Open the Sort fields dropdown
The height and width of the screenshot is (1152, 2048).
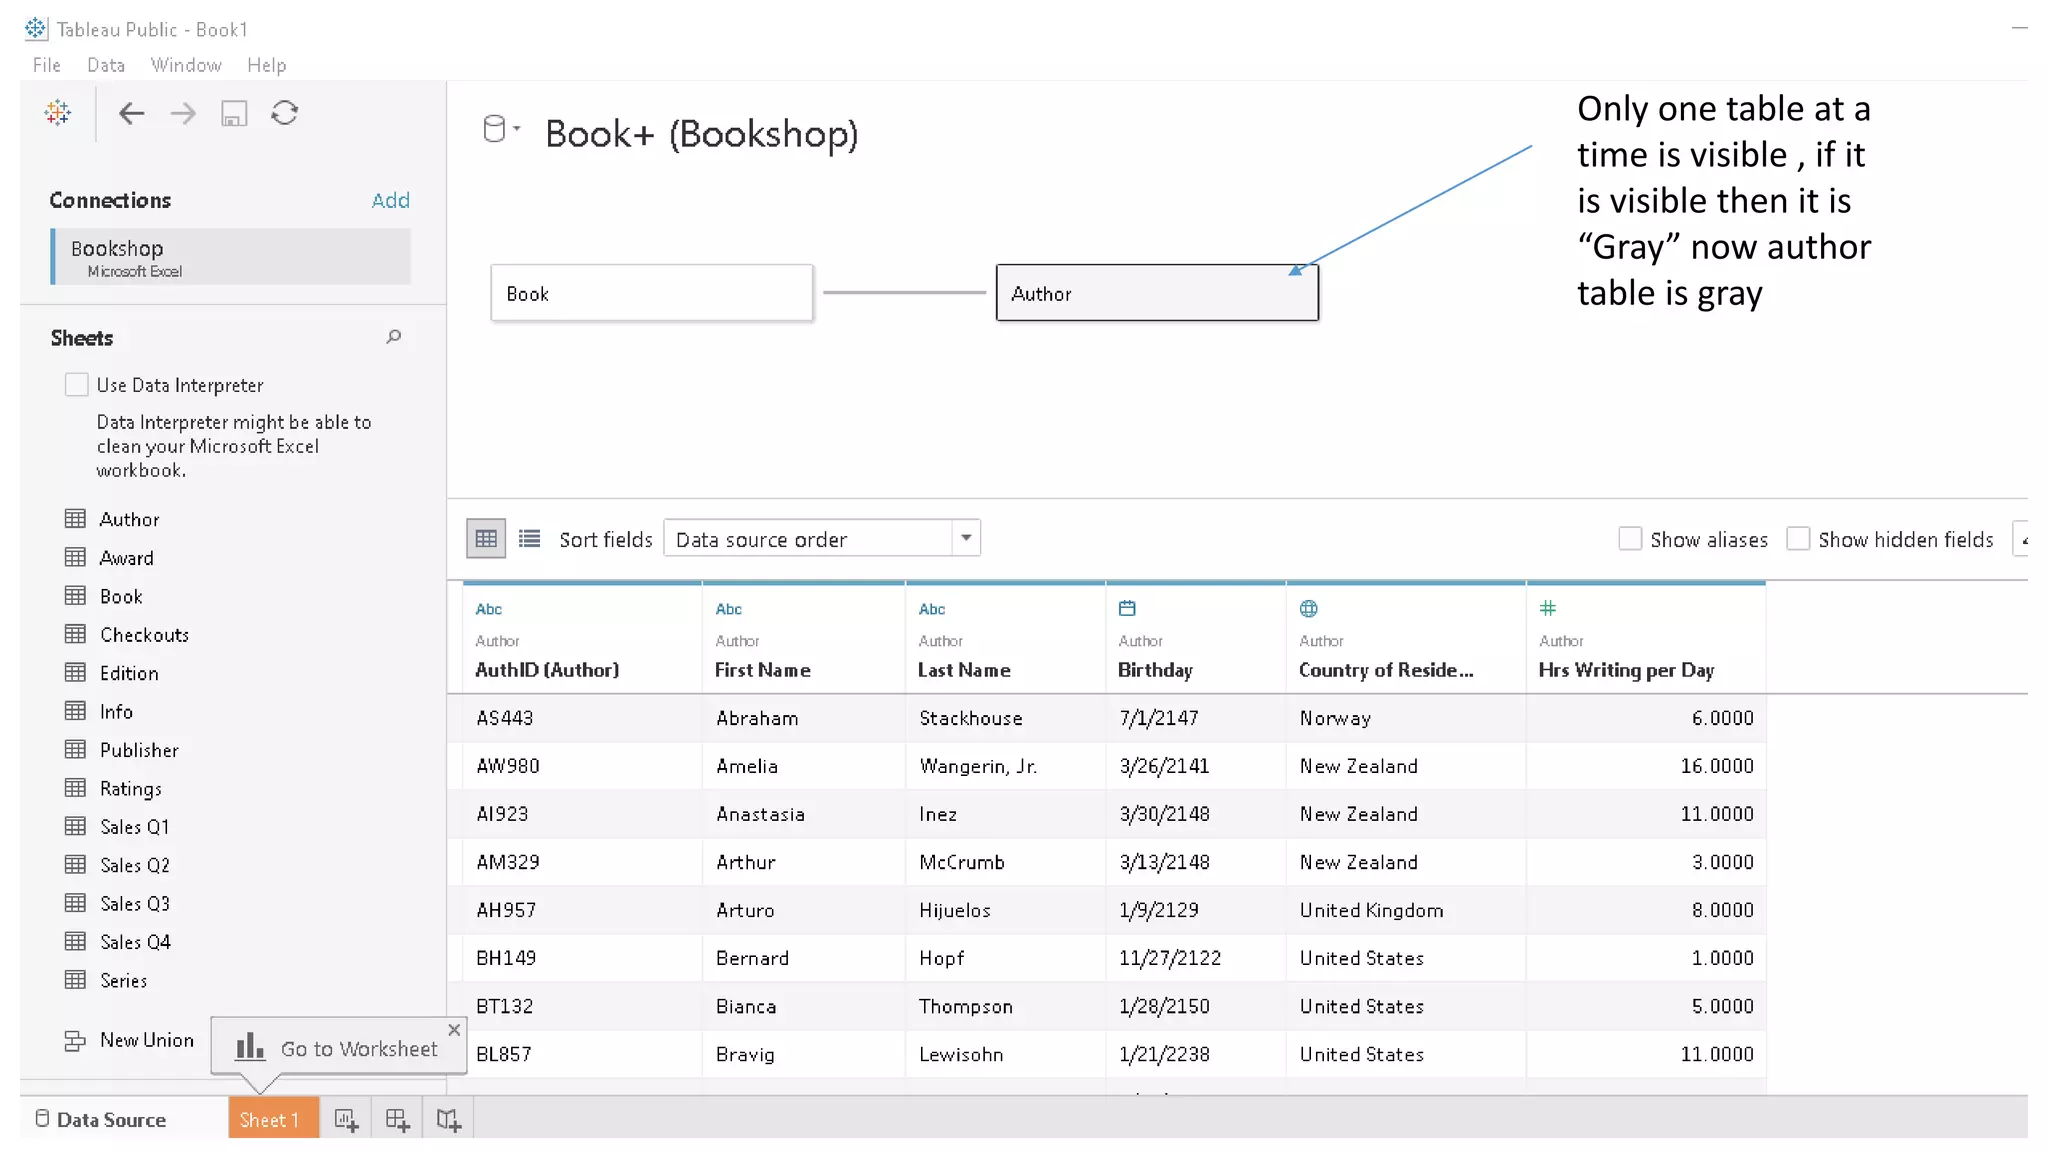point(821,540)
